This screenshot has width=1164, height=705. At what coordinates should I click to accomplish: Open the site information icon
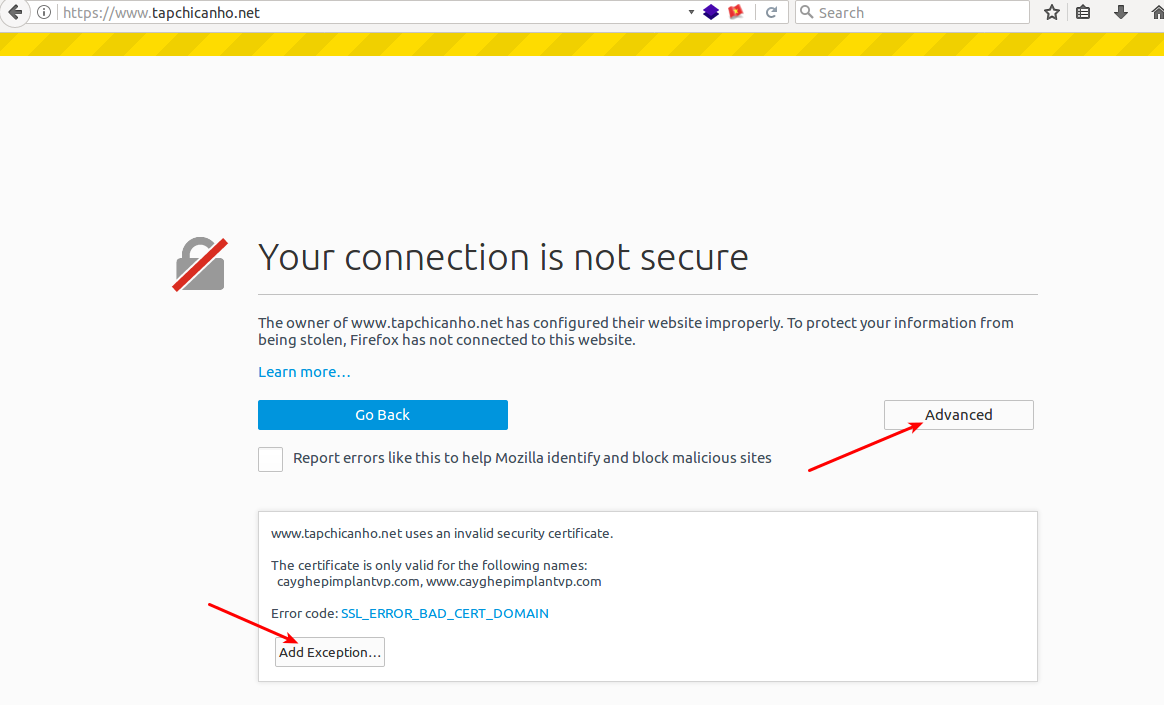44,13
